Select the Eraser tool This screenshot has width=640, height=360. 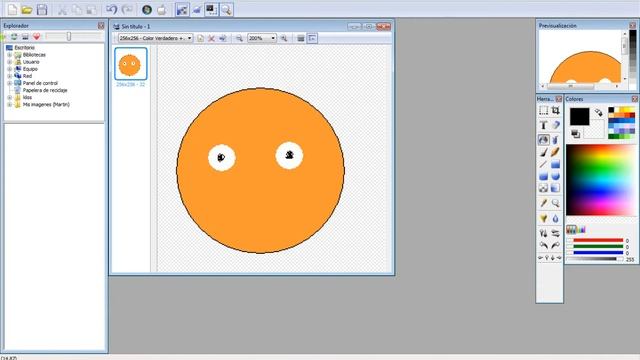(x=556, y=125)
